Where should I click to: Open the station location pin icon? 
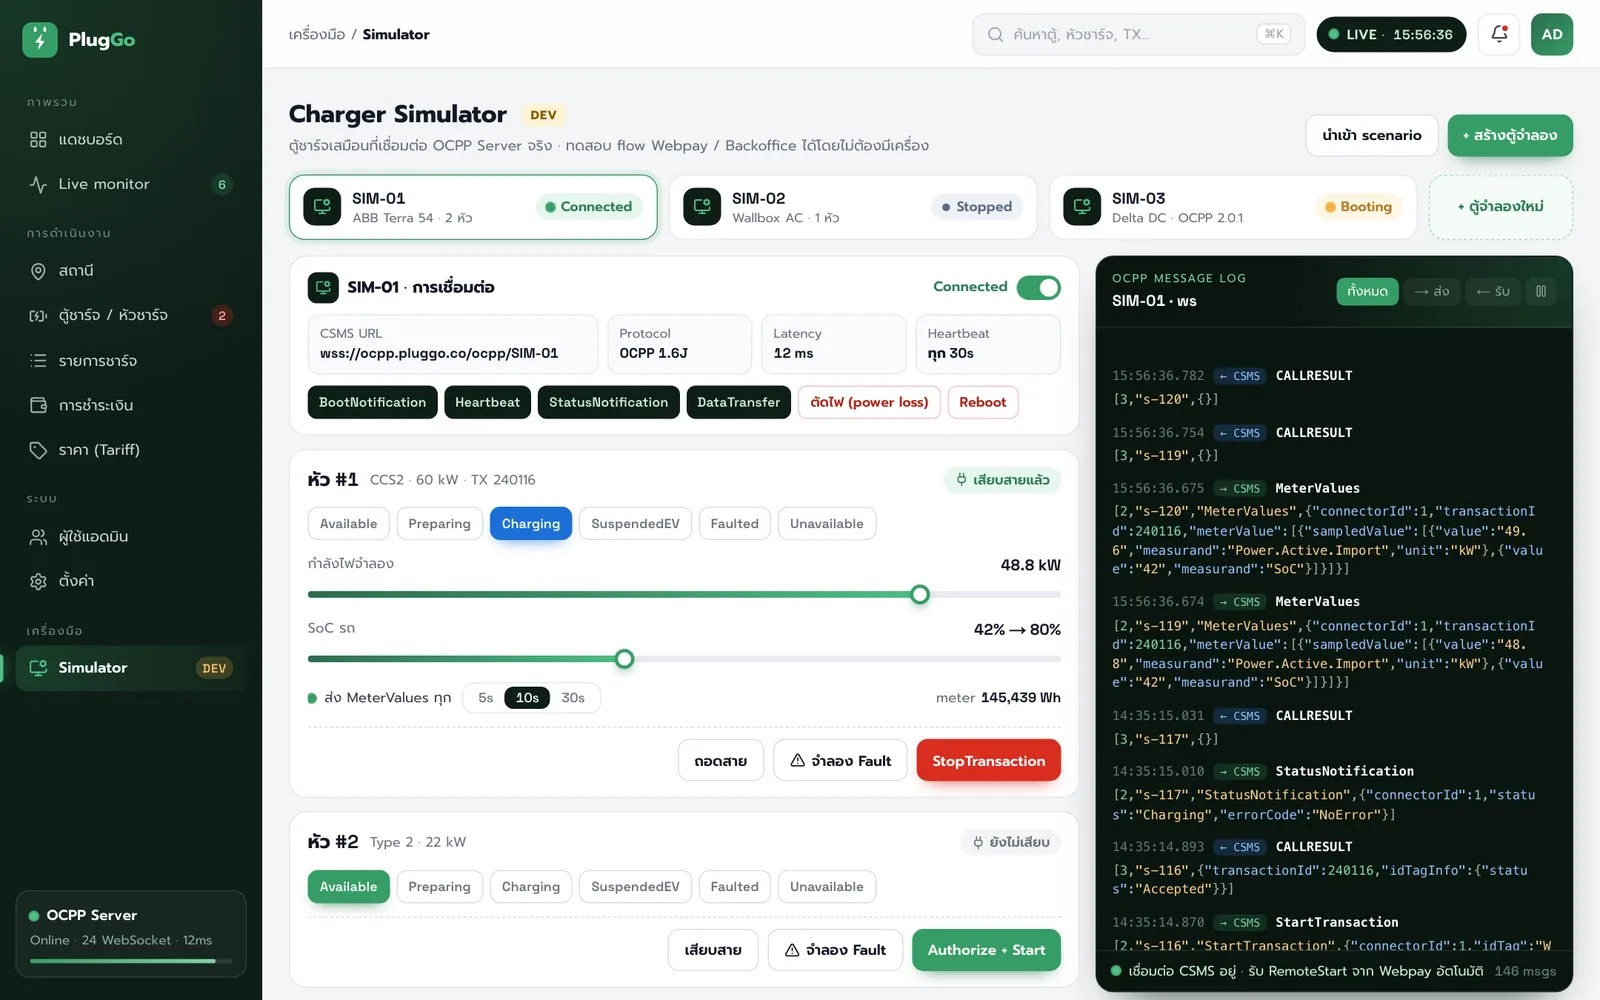[x=38, y=271]
